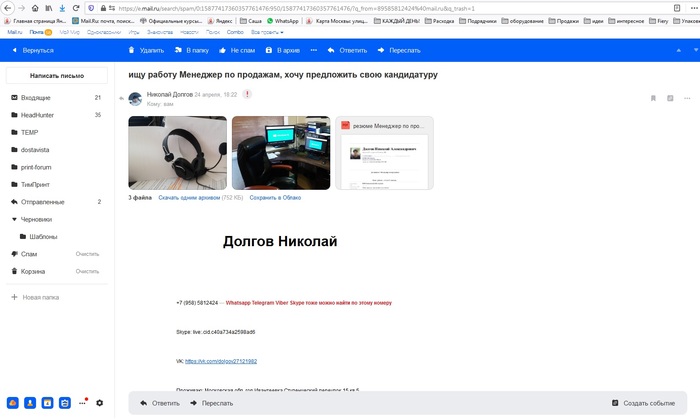The height and width of the screenshot is (419, 700).
Task: Click Скачать одним архивом link
Action: pos(189,198)
